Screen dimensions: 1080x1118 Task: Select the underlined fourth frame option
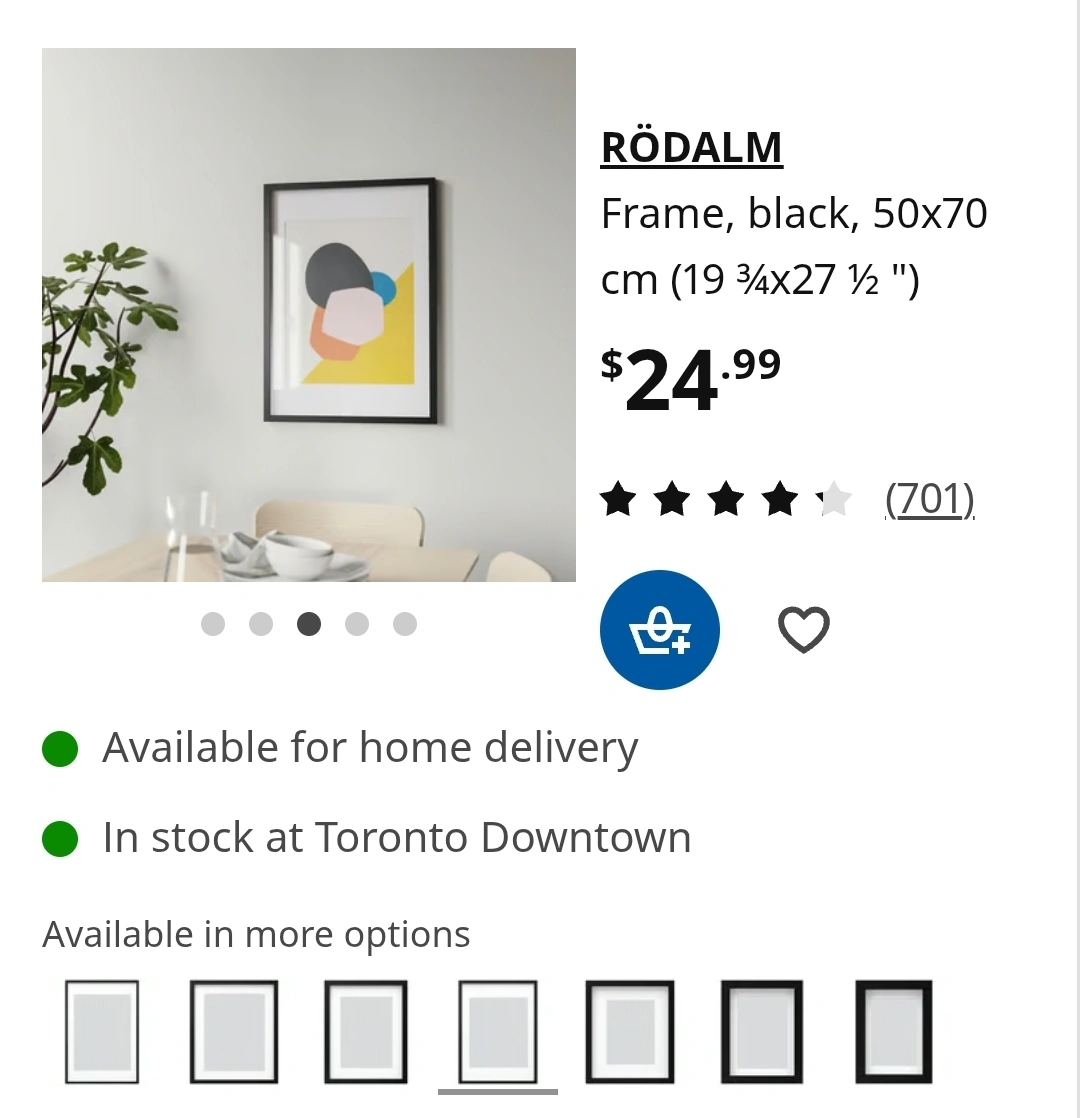pos(498,1032)
